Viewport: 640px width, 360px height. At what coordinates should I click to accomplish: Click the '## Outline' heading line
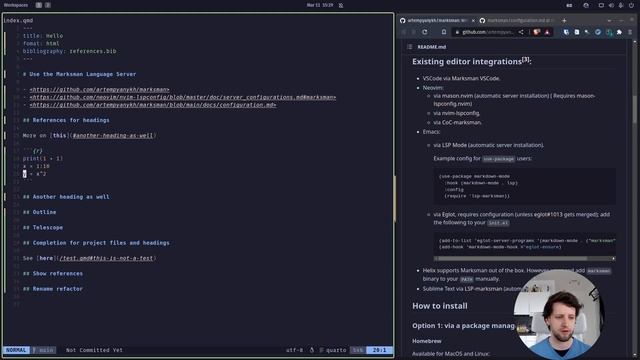(40, 212)
